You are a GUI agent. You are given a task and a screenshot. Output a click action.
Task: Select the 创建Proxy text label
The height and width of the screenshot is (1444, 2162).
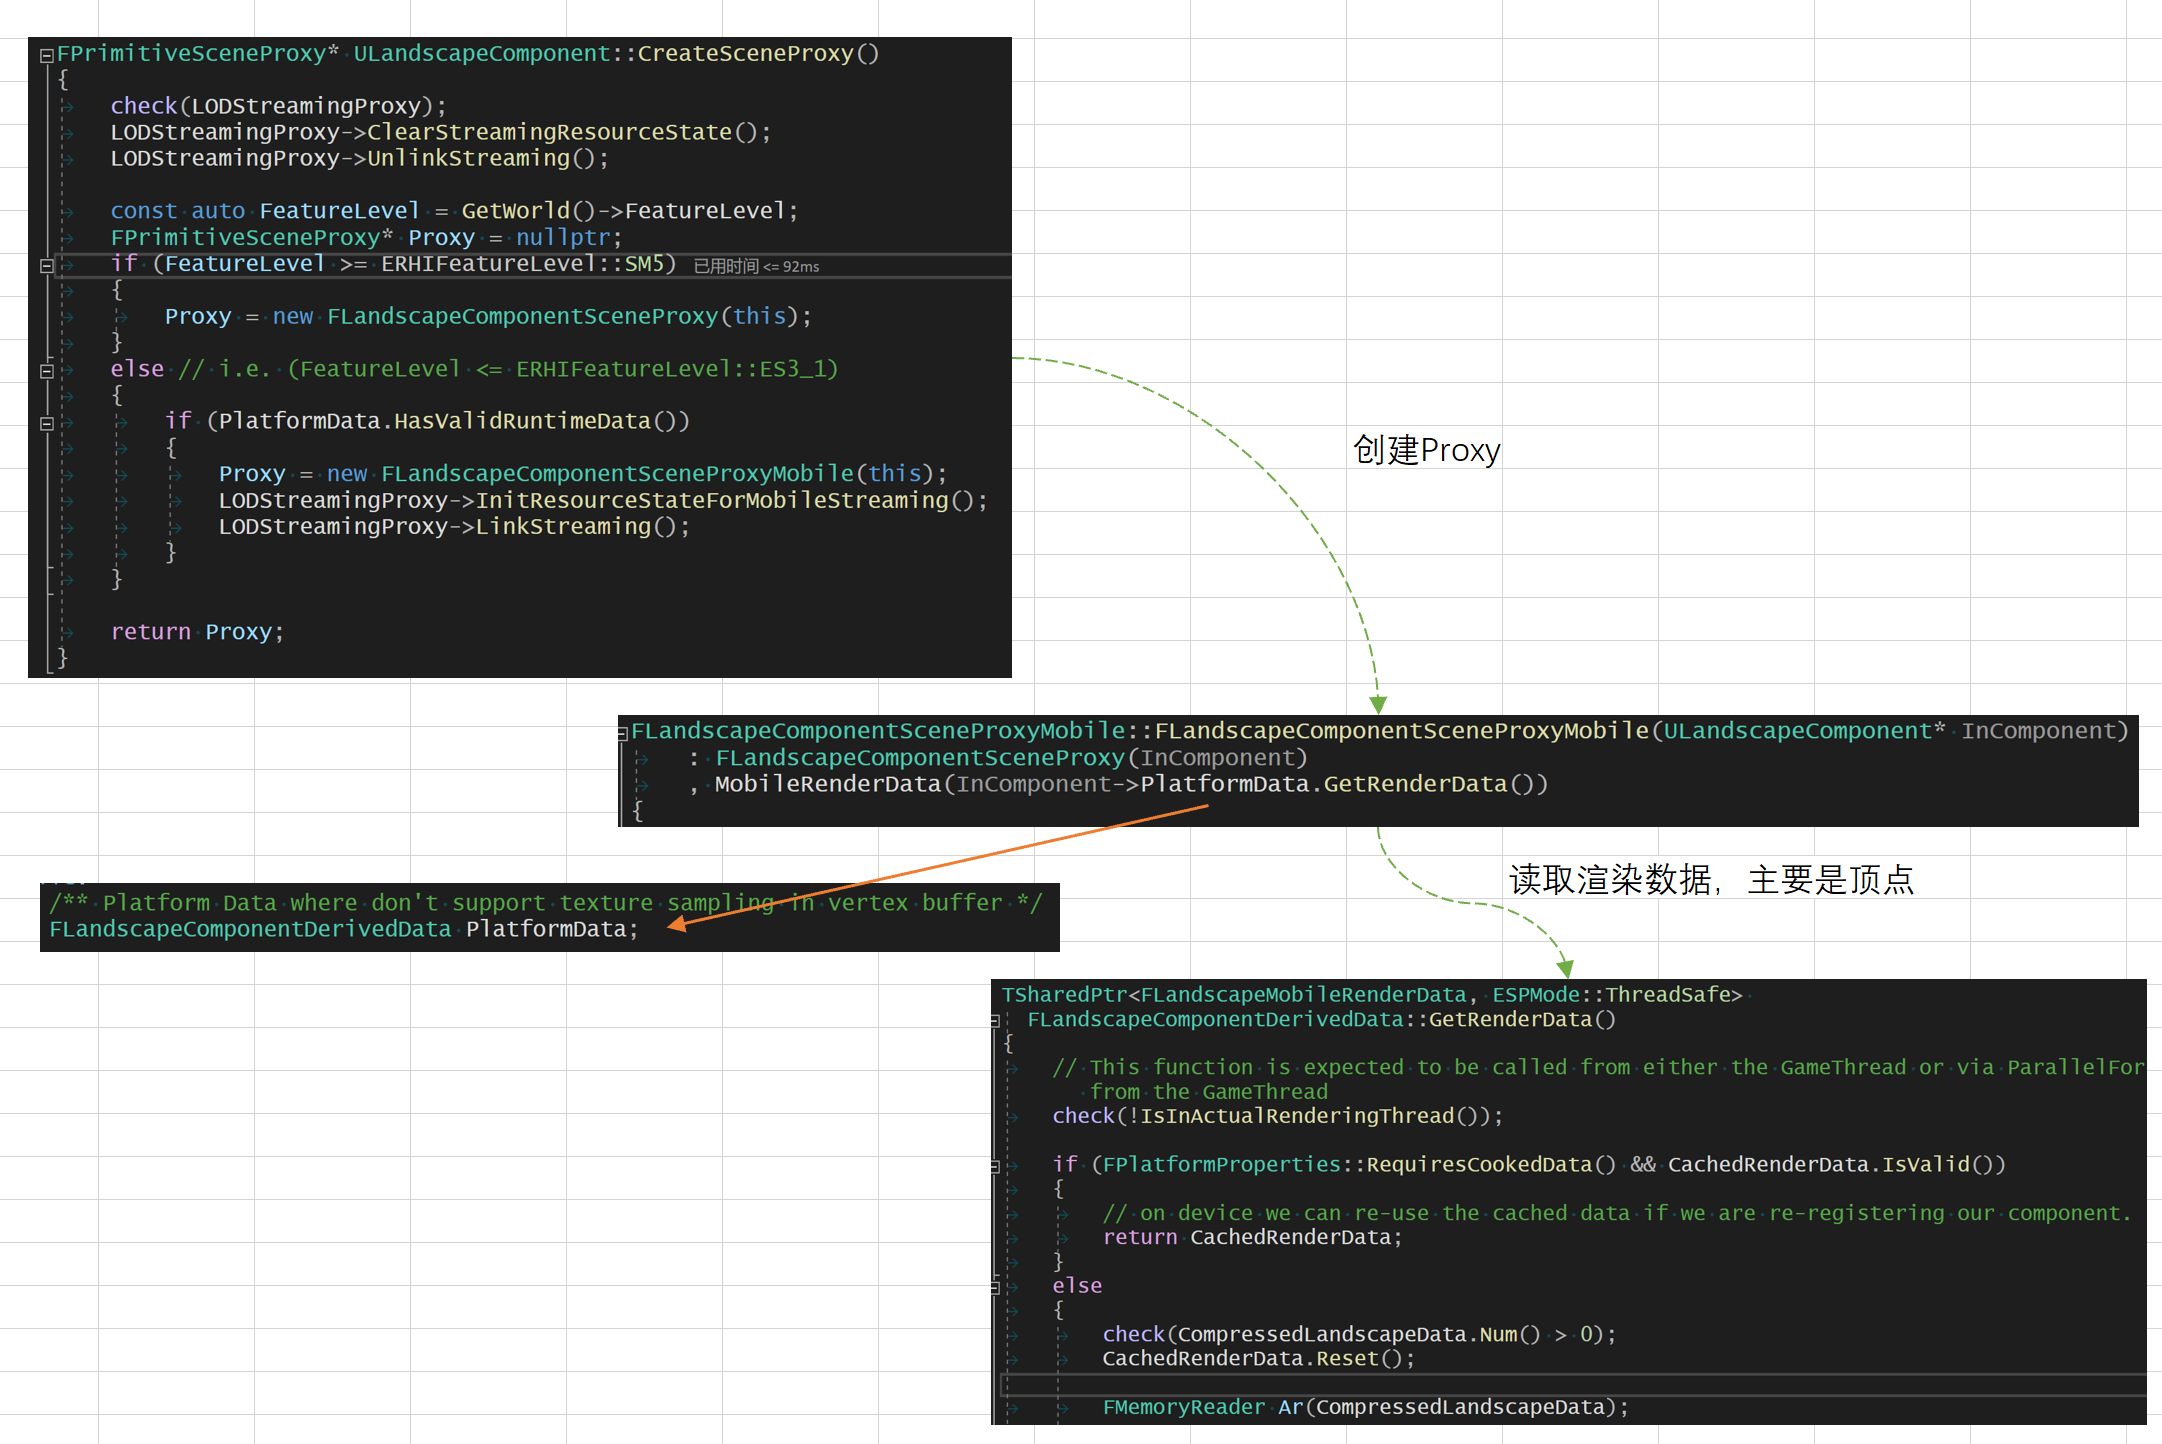1426,451
